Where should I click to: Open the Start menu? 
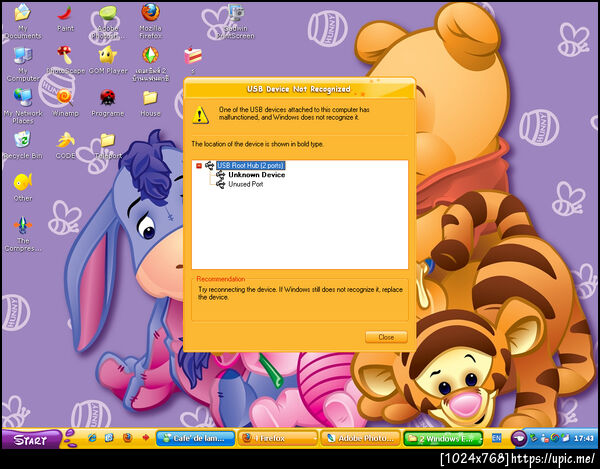click(x=31, y=440)
